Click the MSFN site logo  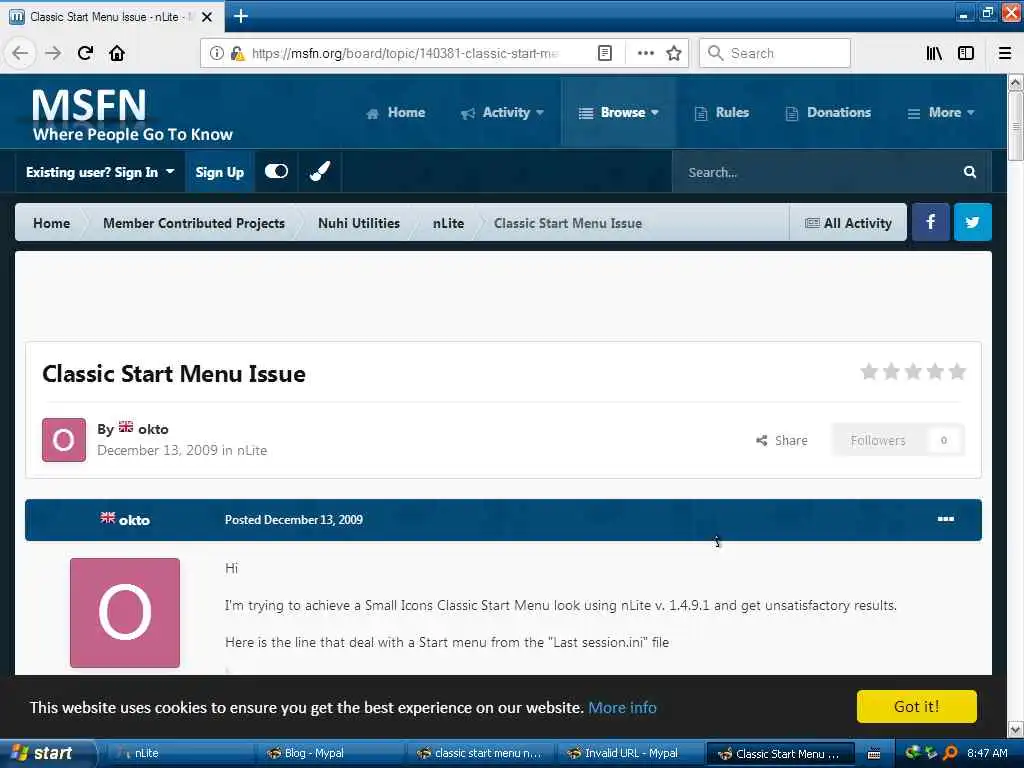[132, 115]
